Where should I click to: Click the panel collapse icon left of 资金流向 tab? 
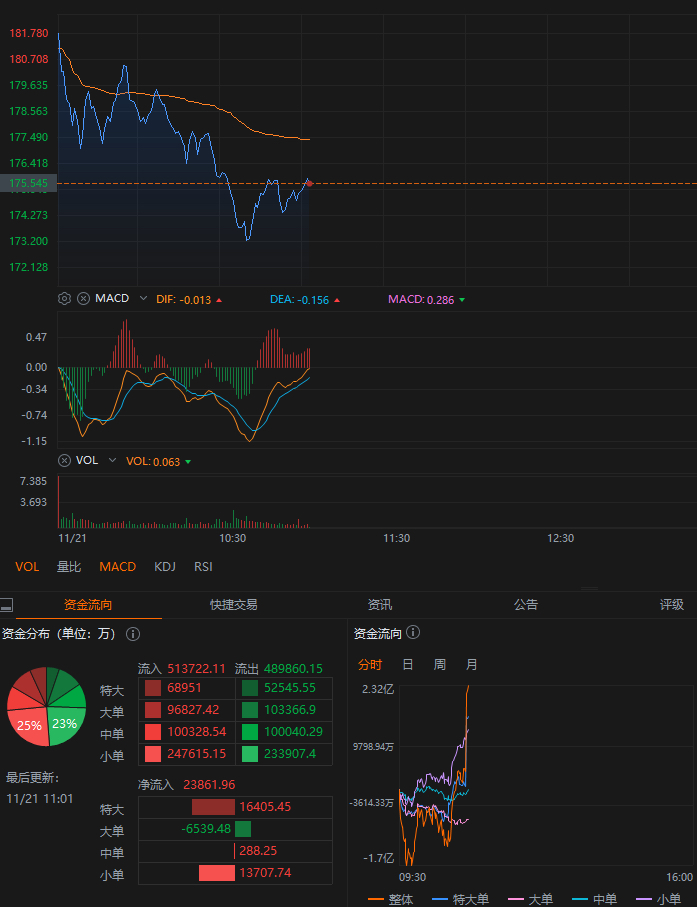(7, 605)
